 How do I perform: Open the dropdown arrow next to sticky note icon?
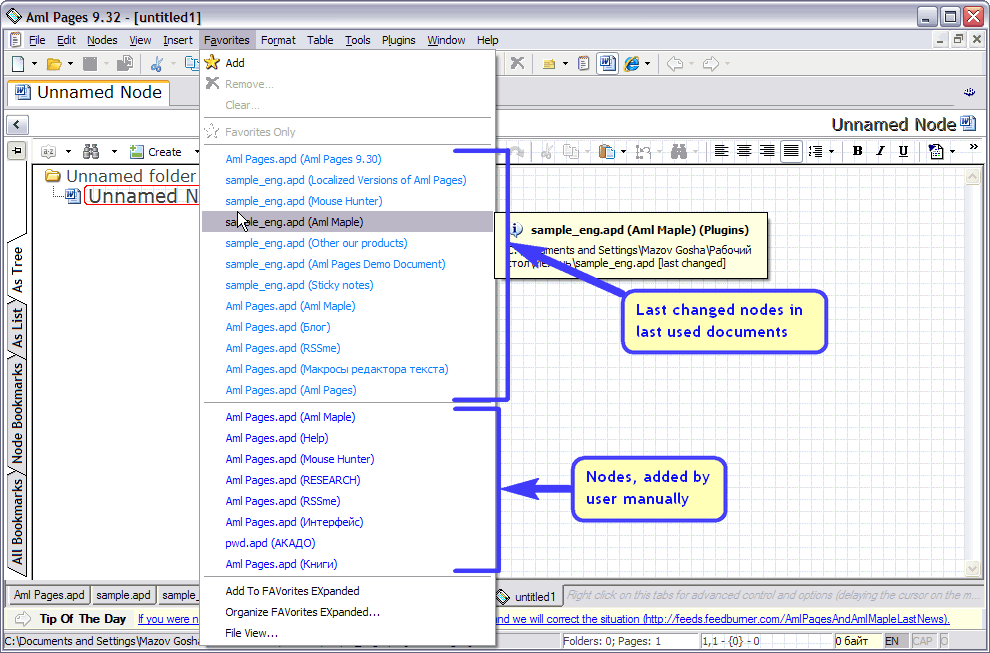[x=565, y=64]
